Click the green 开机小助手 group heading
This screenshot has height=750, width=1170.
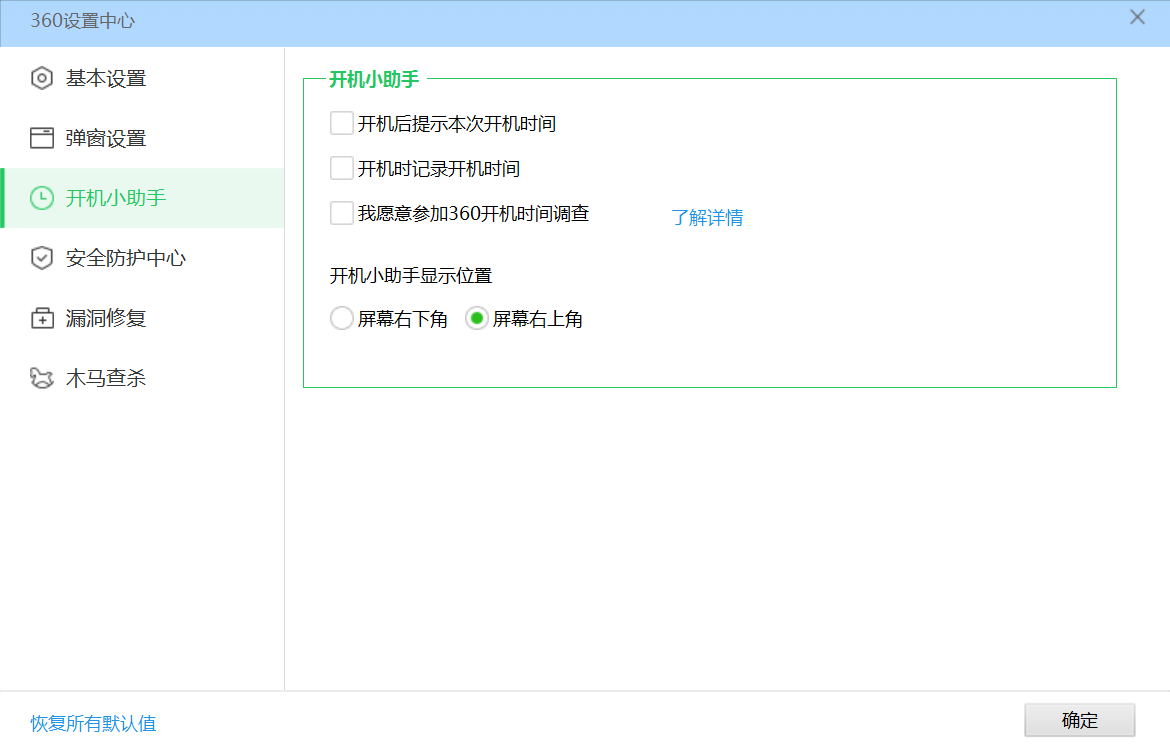(x=374, y=79)
